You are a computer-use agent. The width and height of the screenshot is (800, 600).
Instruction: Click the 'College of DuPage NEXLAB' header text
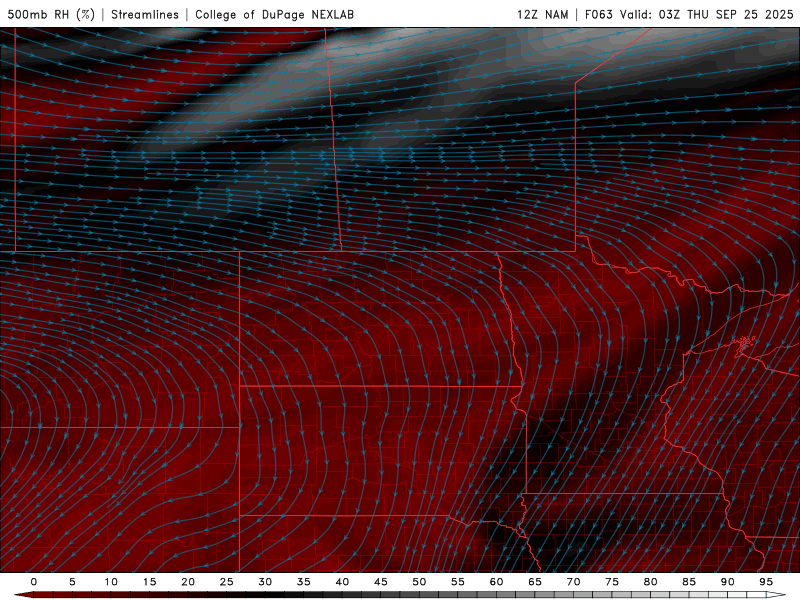(274, 14)
